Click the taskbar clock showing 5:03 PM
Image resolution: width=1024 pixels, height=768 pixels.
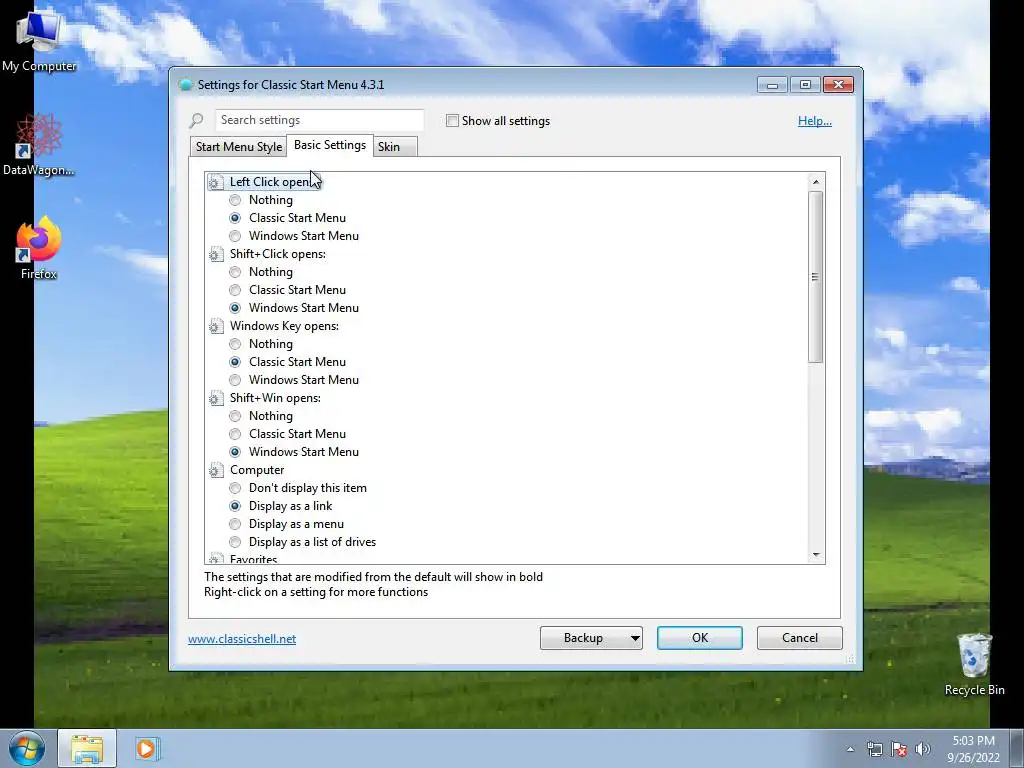click(973, 749)
